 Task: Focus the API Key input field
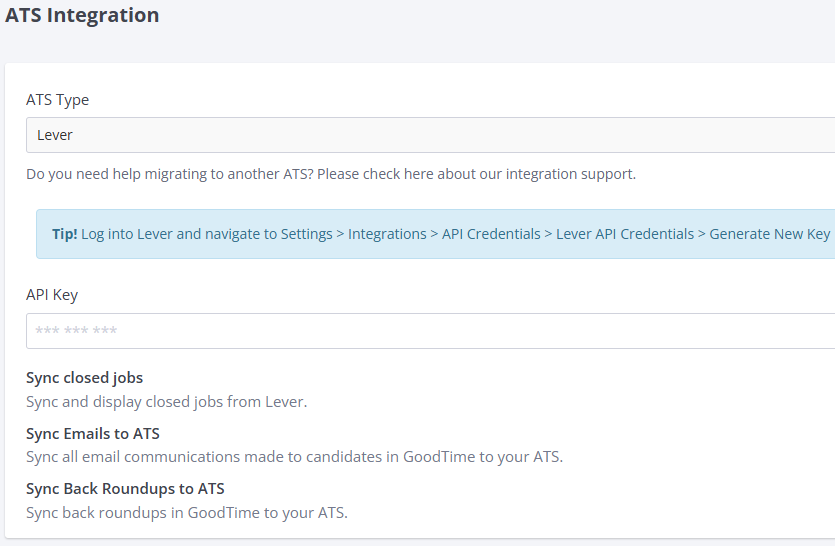coord(430,331)
